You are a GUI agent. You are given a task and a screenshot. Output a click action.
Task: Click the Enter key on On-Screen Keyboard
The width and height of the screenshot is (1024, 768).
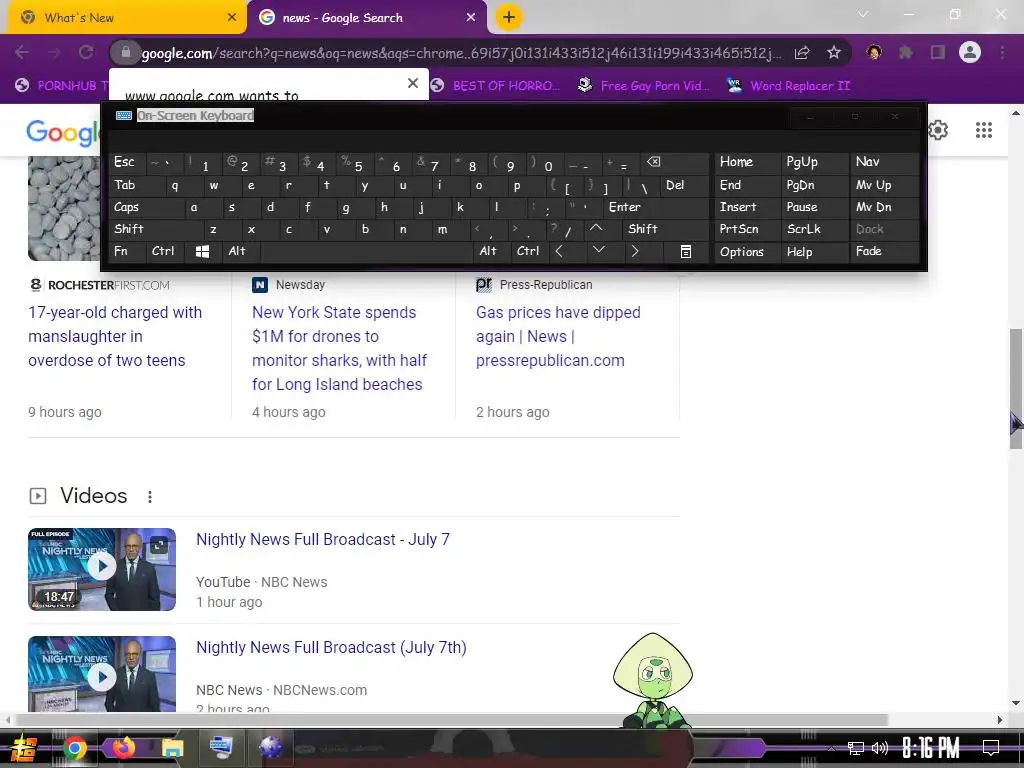[x=656, y=208]
